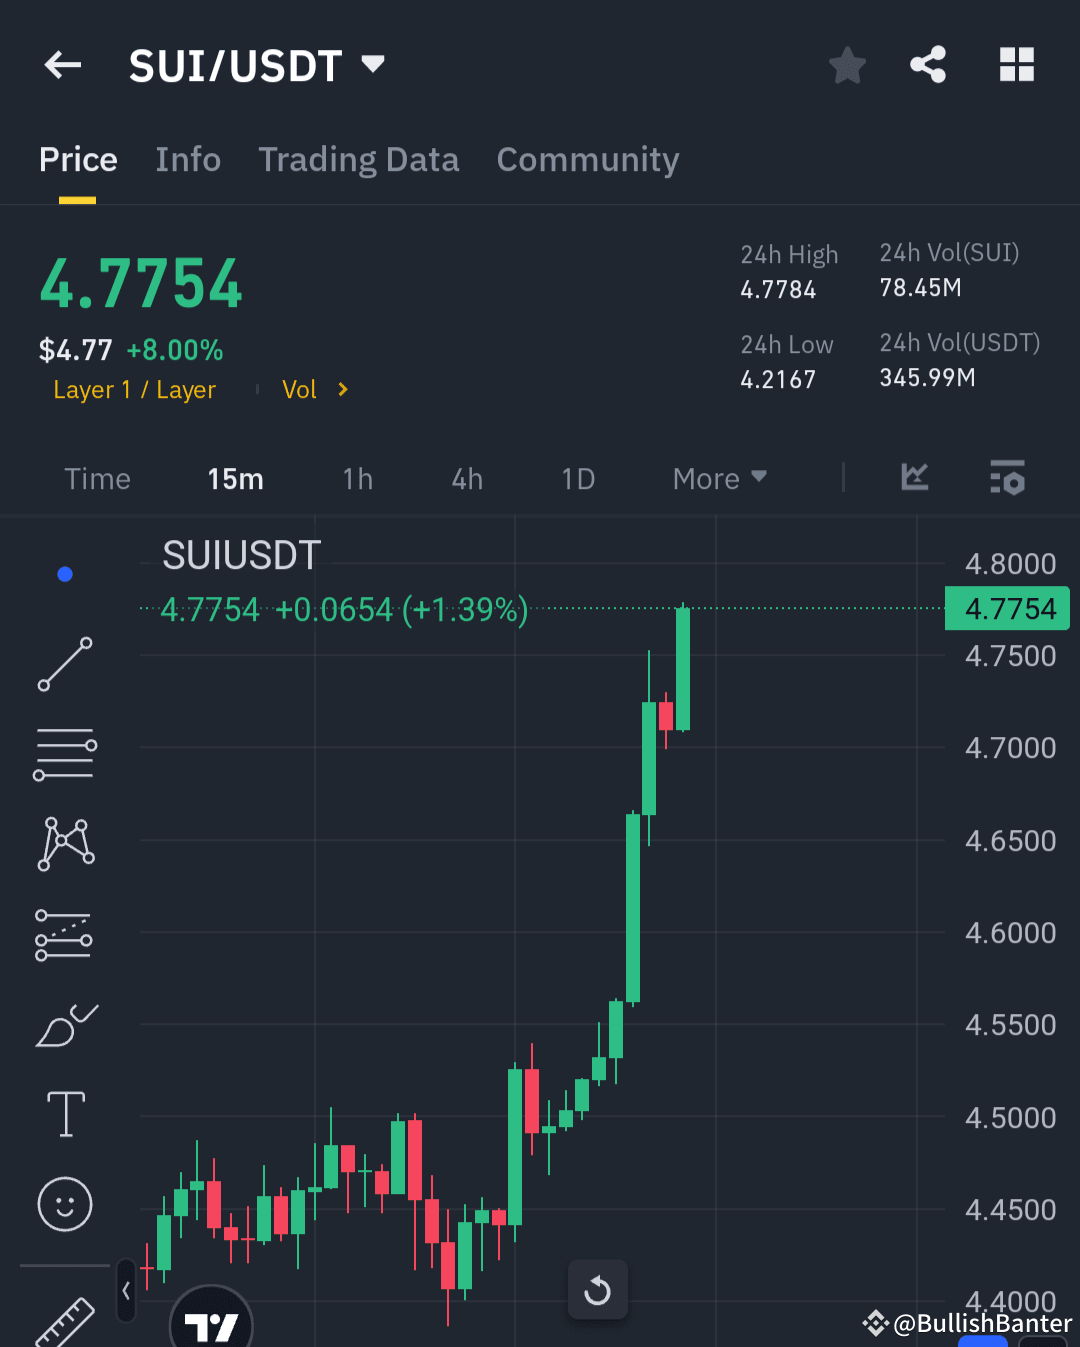Select the brush/curve drawing tool
1080x1347 pixels.
[x=65, y=1025]
